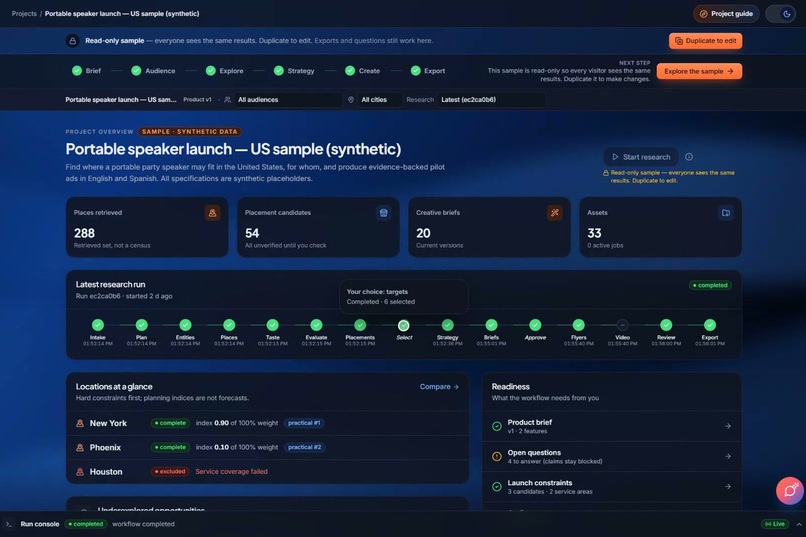Screen dimensions: 806x537
Task: Select the Strategy step marker in timeline
Action: (447, 325)
